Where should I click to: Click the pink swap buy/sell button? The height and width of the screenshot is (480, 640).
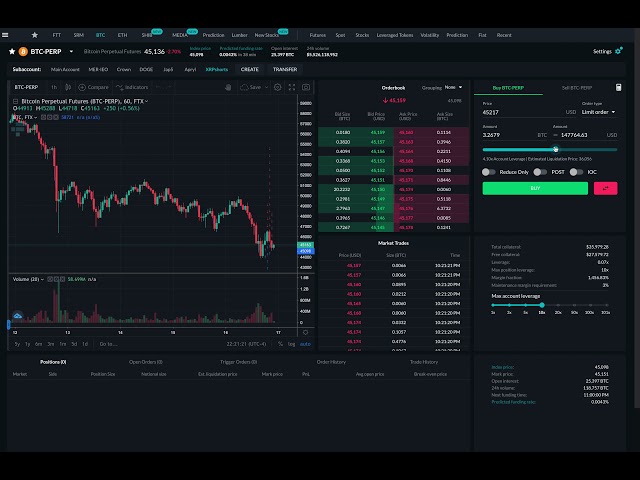click(605, 188)
